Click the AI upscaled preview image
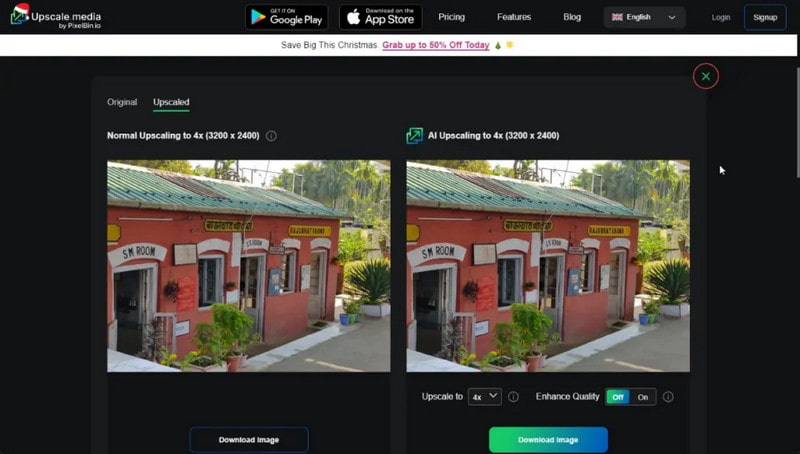Screen dimensions: 800x454 tap(548, 266)
